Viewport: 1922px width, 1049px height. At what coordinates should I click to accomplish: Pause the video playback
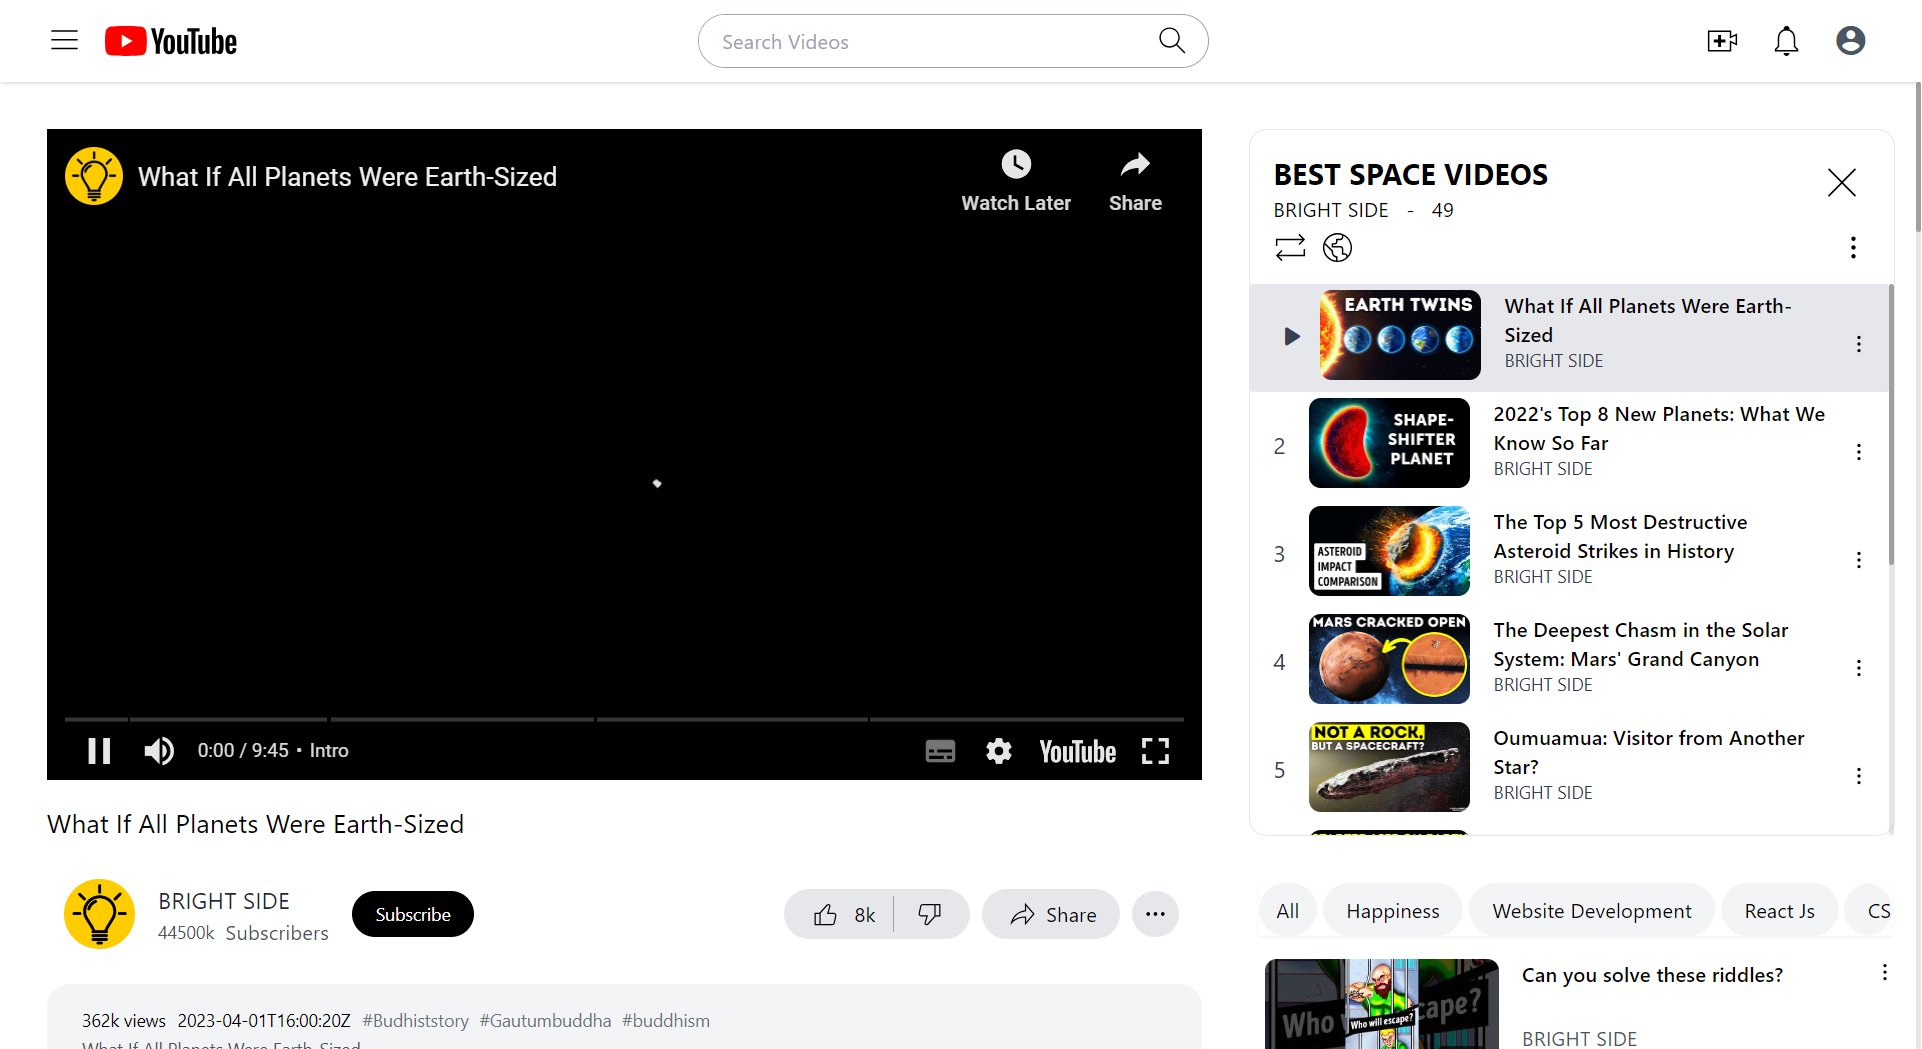click(x=99, y=751)
